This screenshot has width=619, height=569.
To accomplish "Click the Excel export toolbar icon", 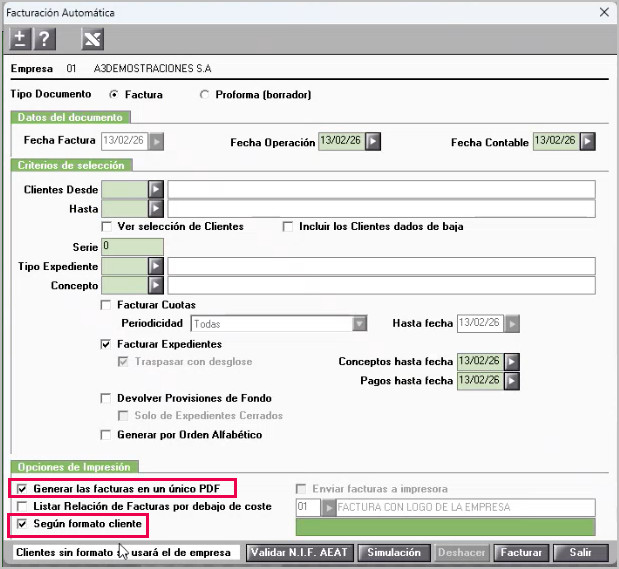I will coord(92,39).
